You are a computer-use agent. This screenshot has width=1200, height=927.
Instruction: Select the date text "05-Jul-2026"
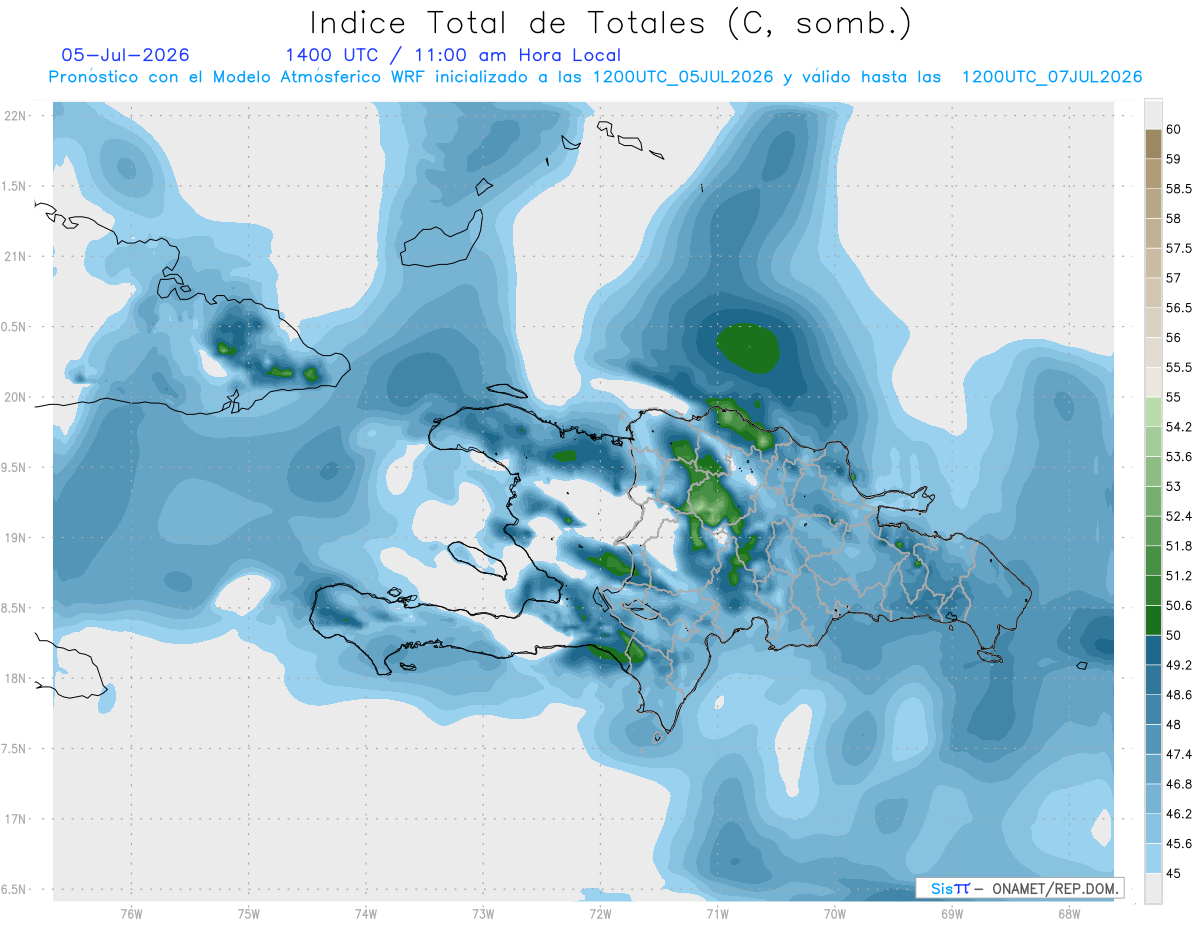[x=125, y=55]
